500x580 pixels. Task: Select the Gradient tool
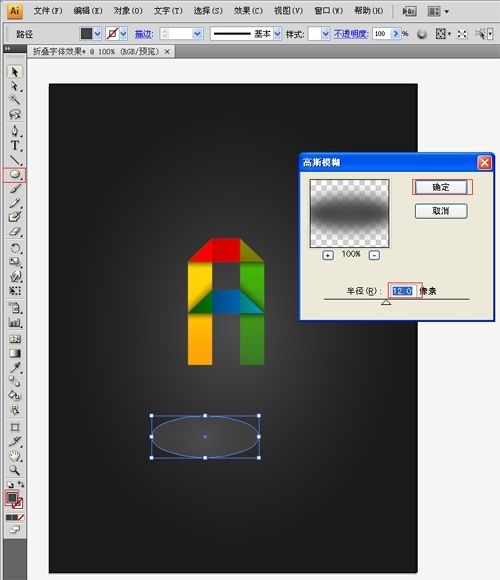(14, 353)
